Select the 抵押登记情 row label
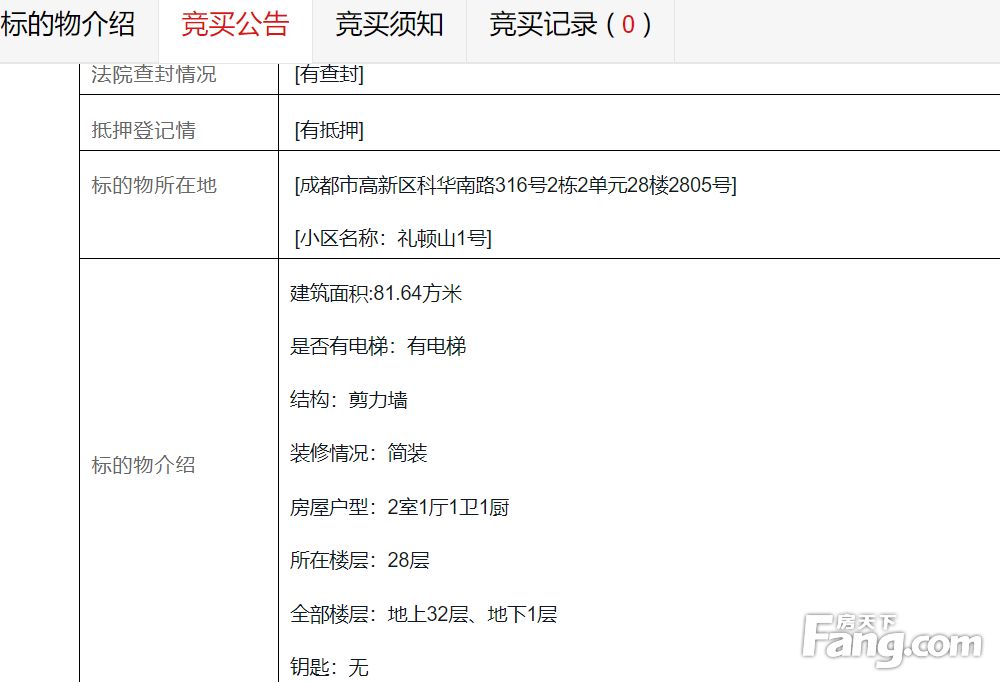Screen dimensions: 1000x682 [143, 130]
